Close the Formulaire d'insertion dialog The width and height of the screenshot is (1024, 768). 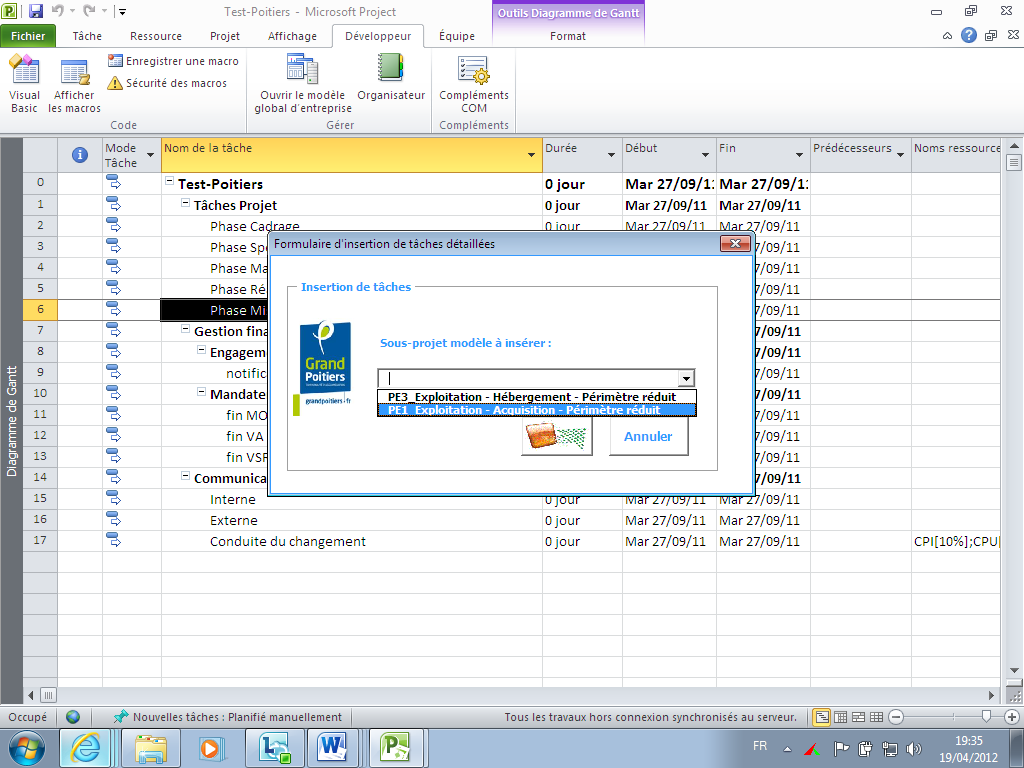tap(735, 244)
